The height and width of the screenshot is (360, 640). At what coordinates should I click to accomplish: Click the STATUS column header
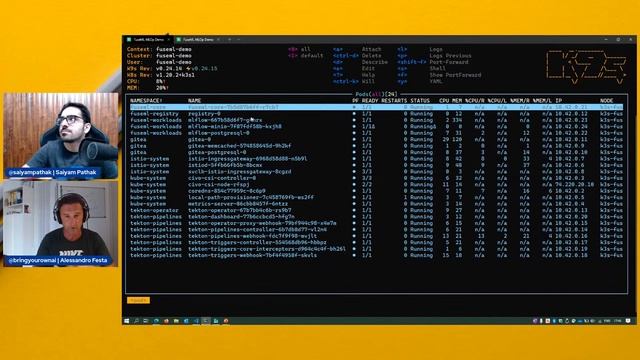(420, 100)
